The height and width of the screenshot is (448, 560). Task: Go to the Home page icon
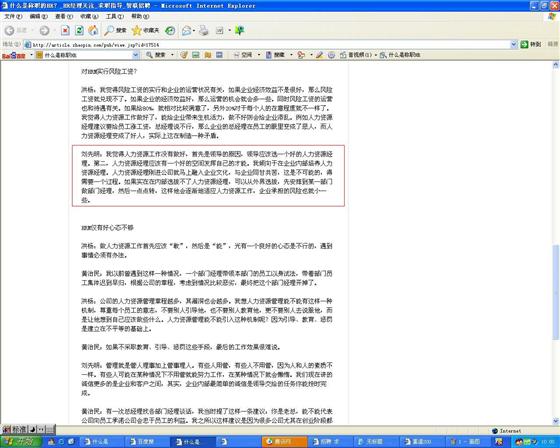(93, 31)
